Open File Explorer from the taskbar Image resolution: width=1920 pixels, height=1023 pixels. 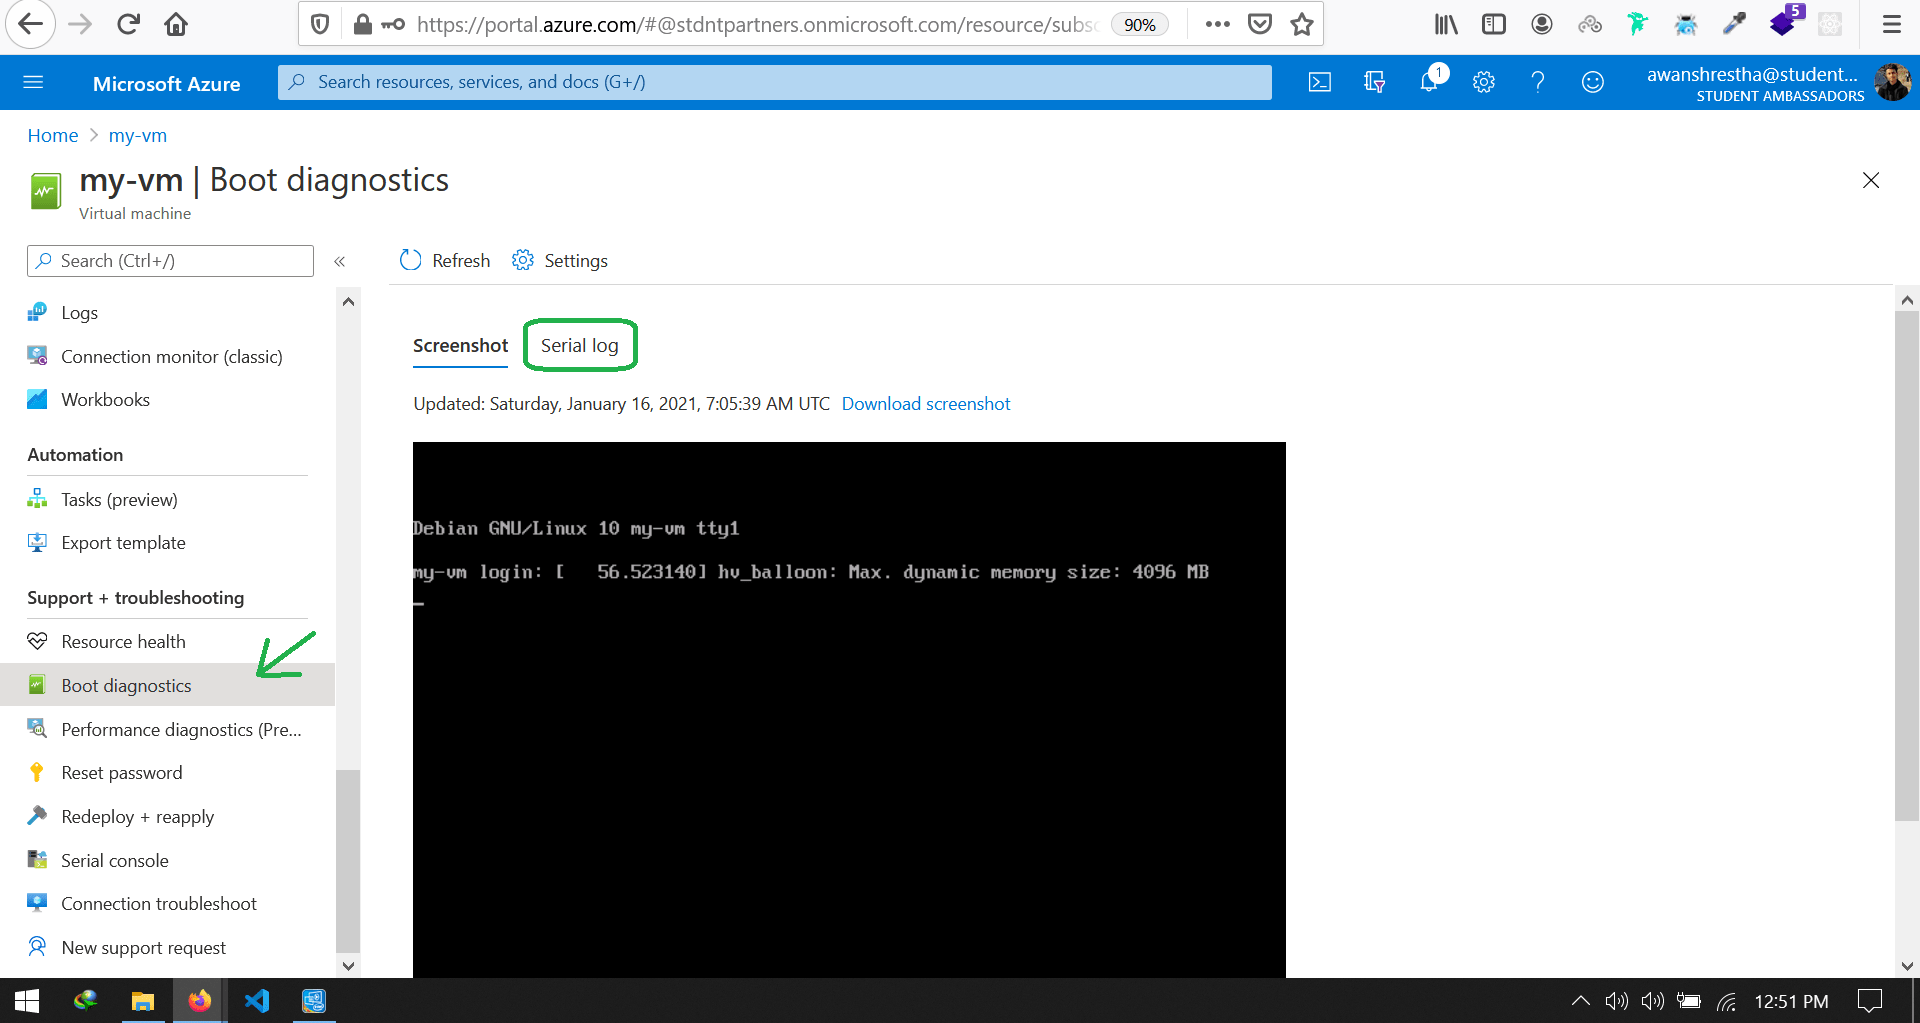(143, 1001)
